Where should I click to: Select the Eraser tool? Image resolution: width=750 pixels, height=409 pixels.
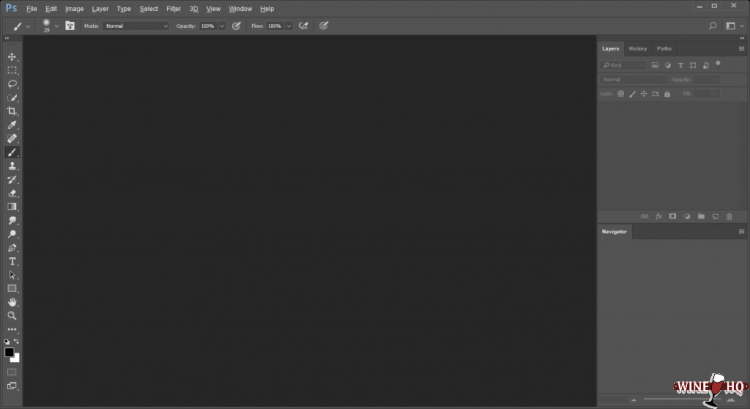pos(12,193)
